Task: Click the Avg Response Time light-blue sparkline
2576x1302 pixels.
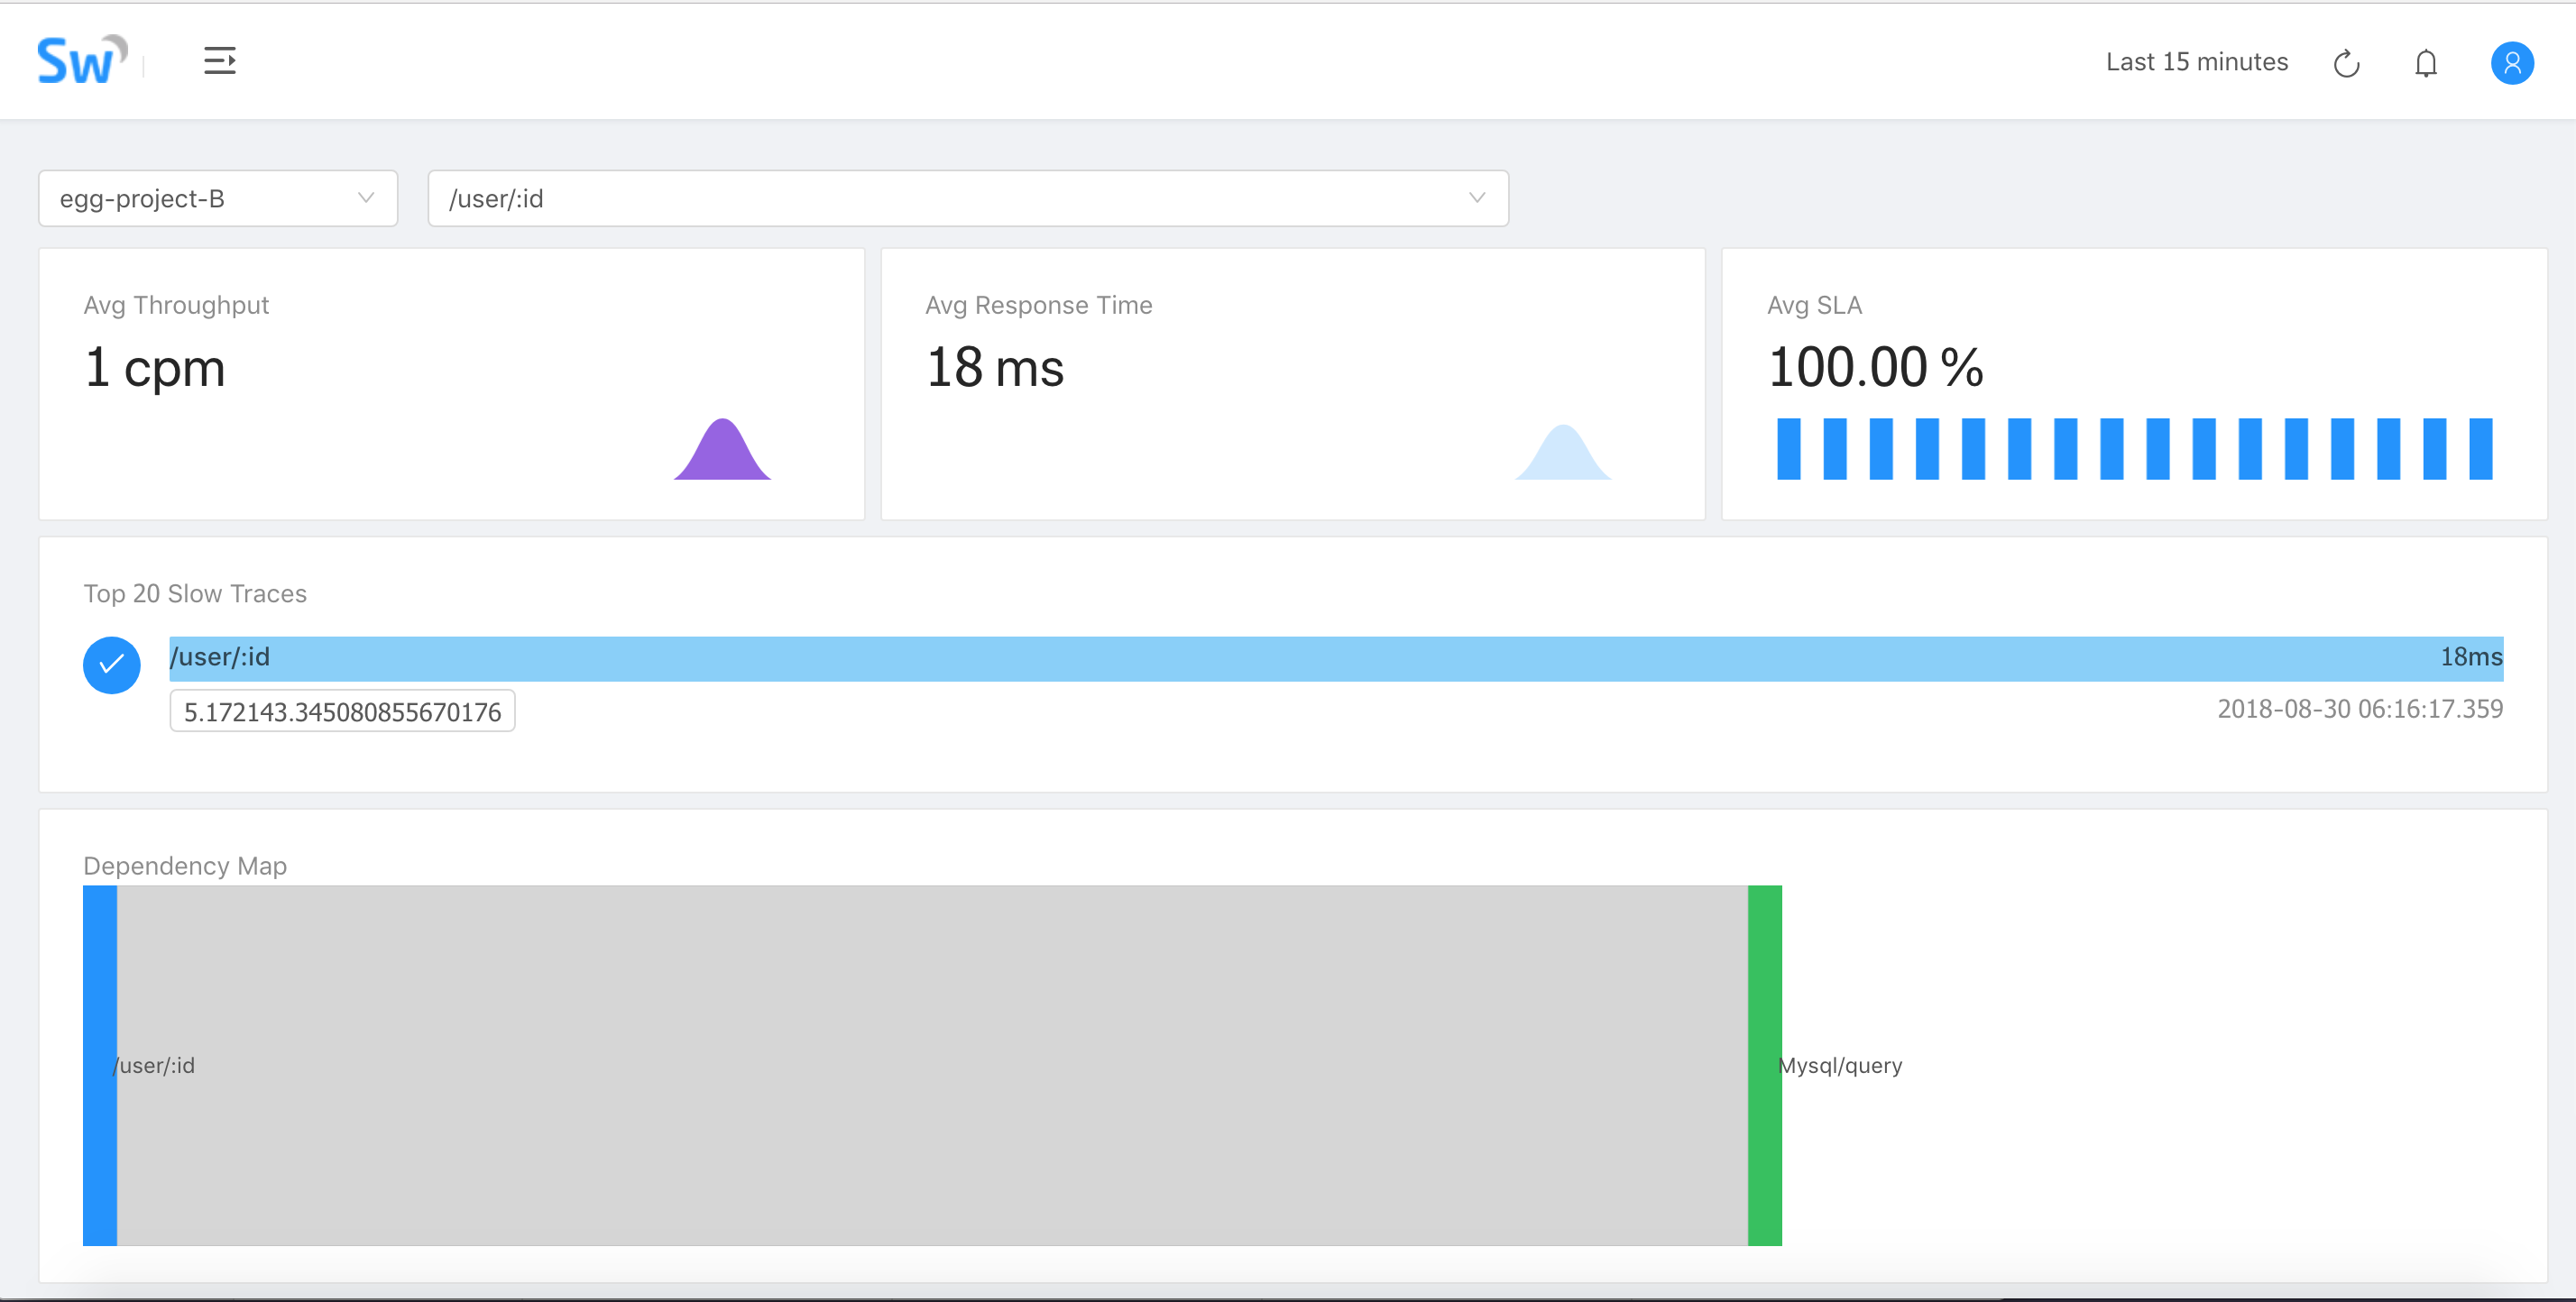Action: pos(1563,452)
